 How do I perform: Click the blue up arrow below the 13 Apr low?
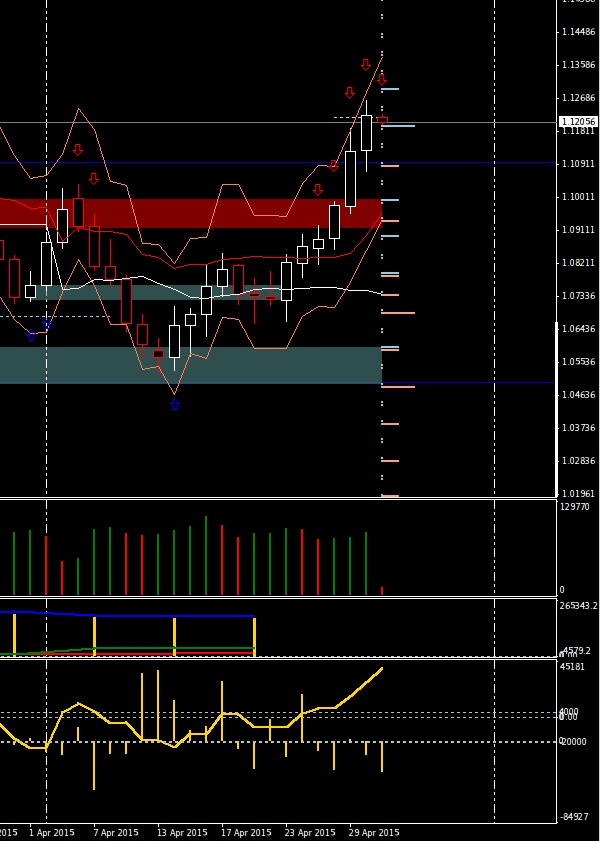coord(175,404)
